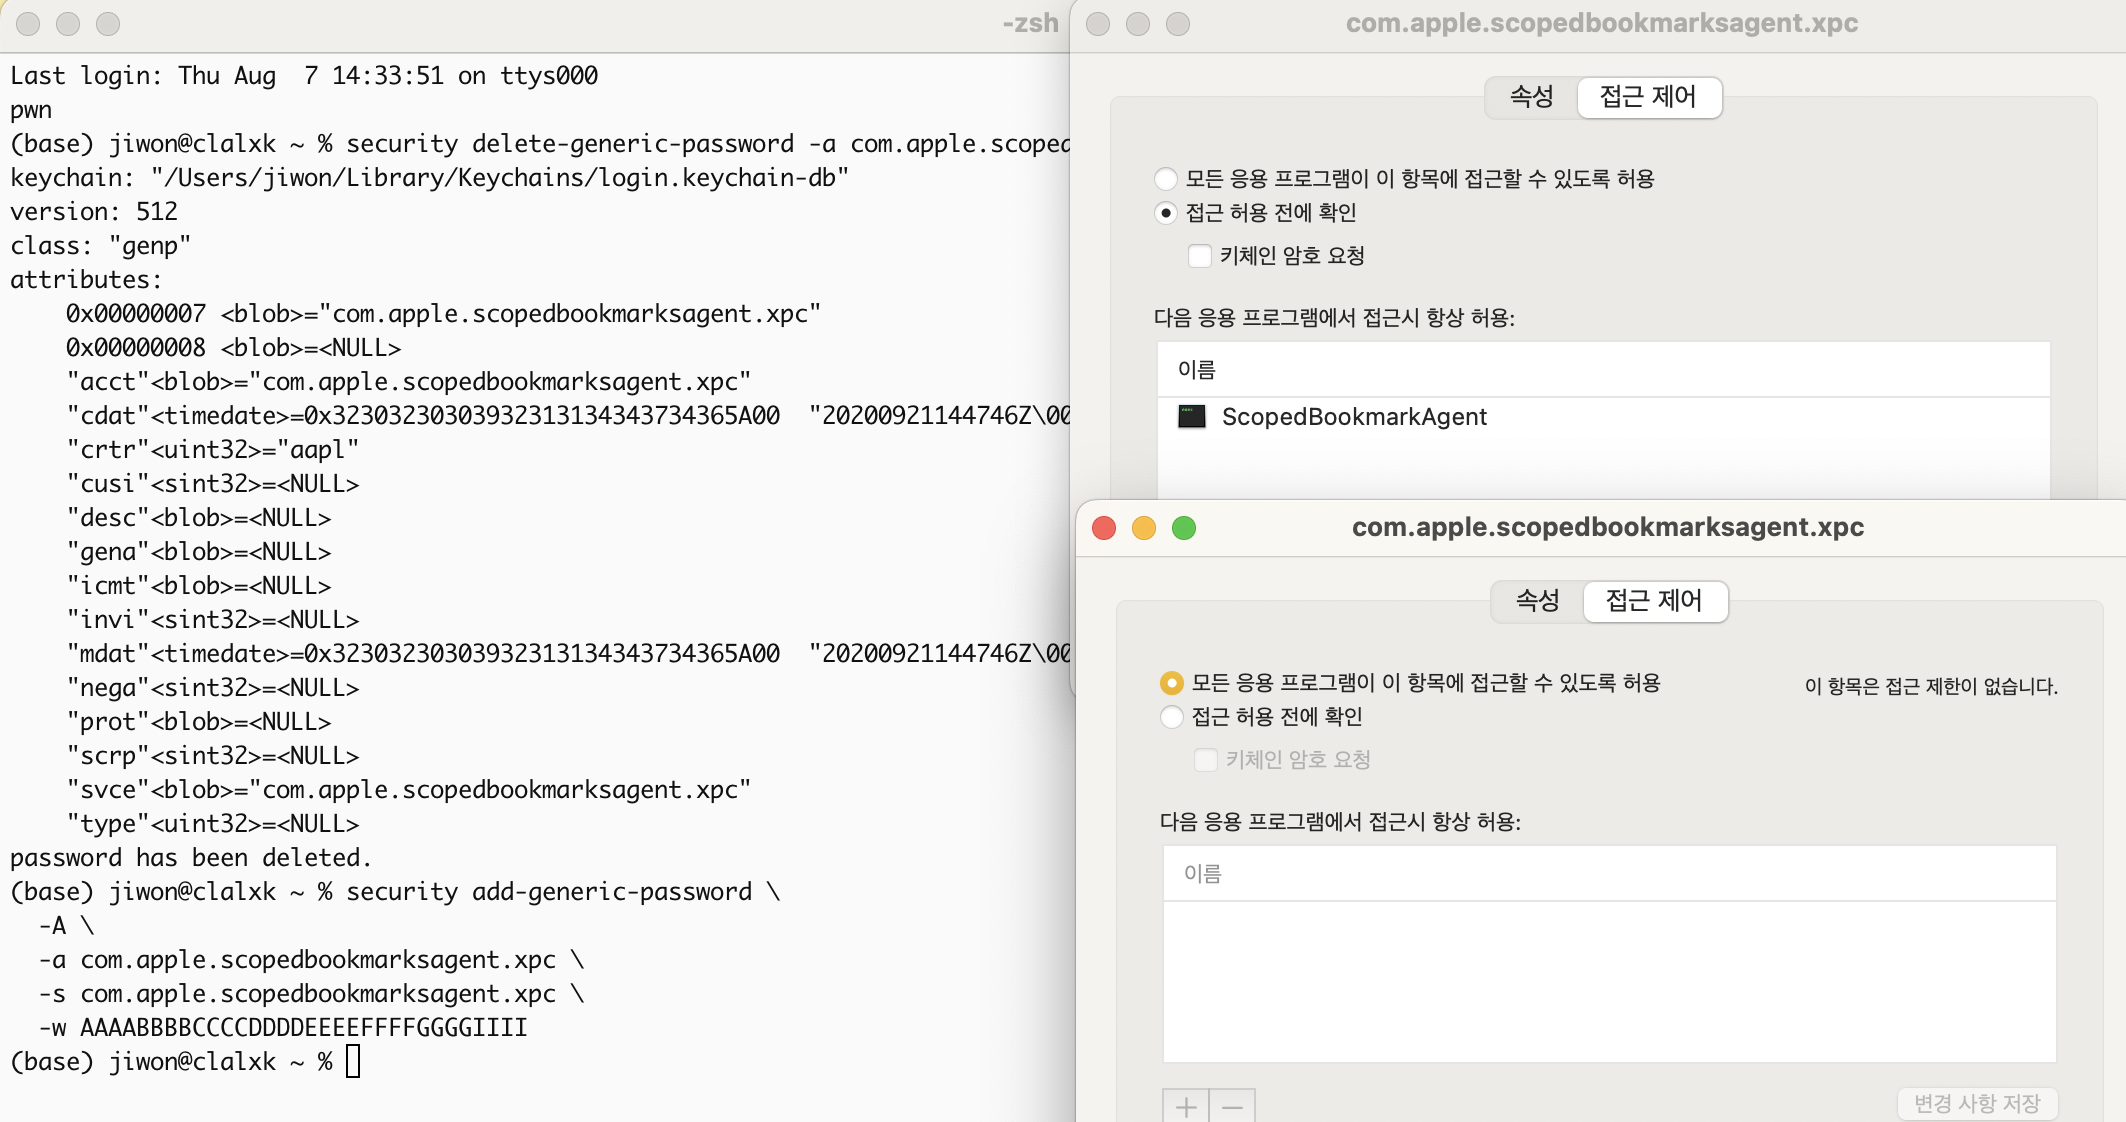The width and height of the screenshot is (2126, 1122).
Task: Switch to '속성' tab in back window
Action: tap(1531, 97)
